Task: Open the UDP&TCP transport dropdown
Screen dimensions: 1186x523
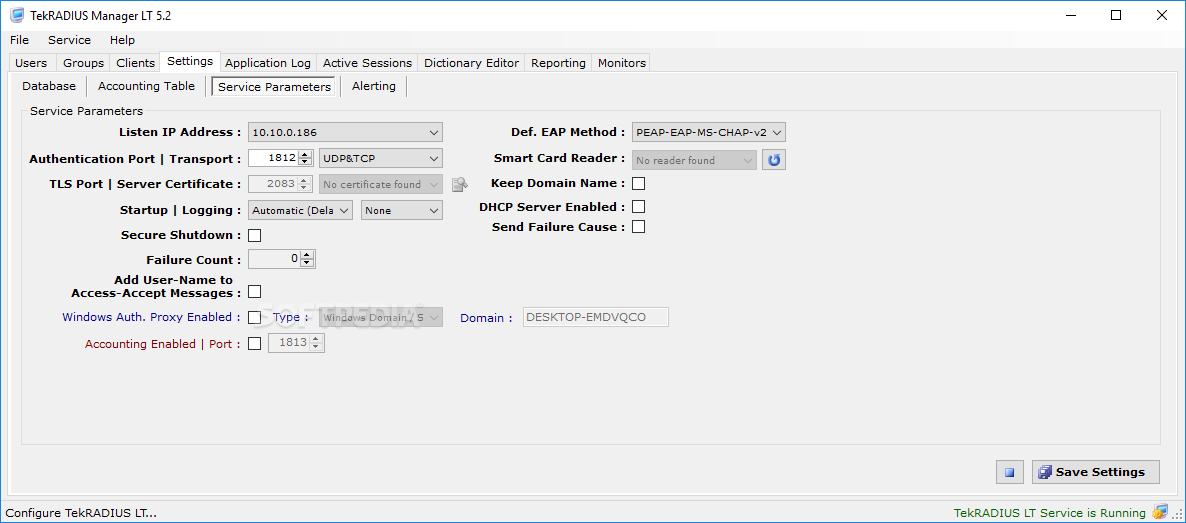Action: [381, 159]
